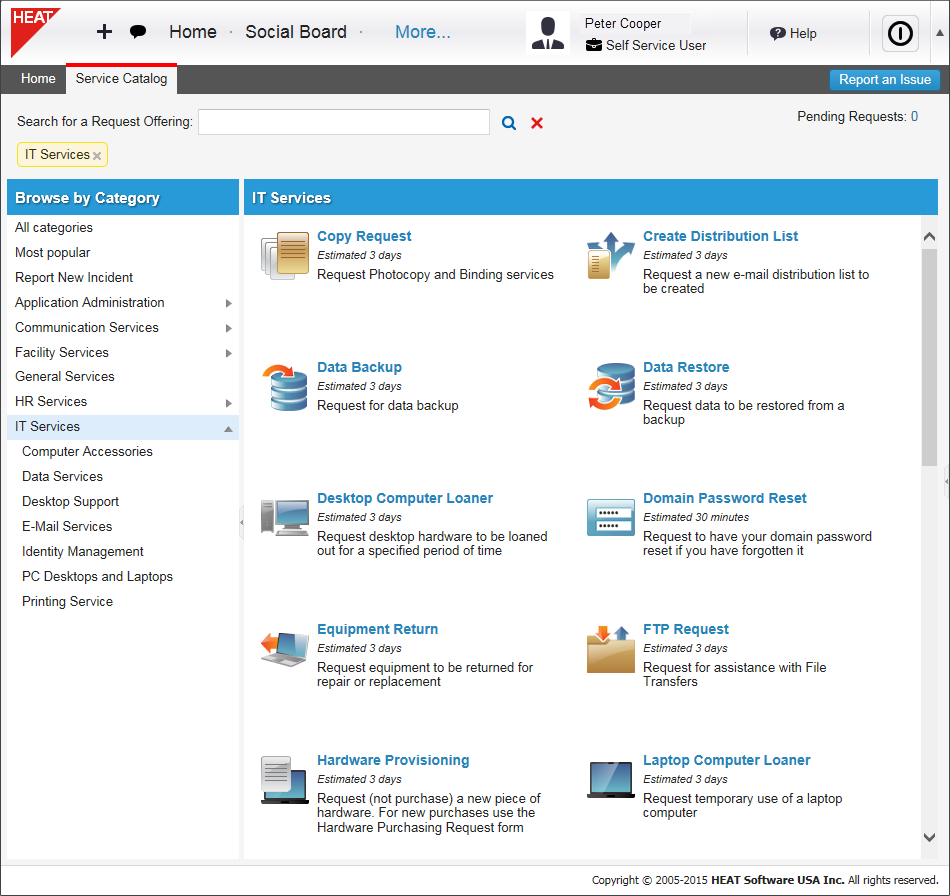
Task: Click the search magnifier icon
Action: [x=508, y=122]
